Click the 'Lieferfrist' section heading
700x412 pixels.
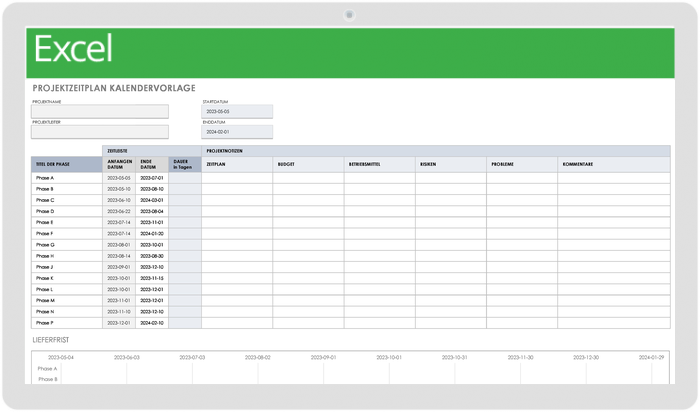[50, 340]
